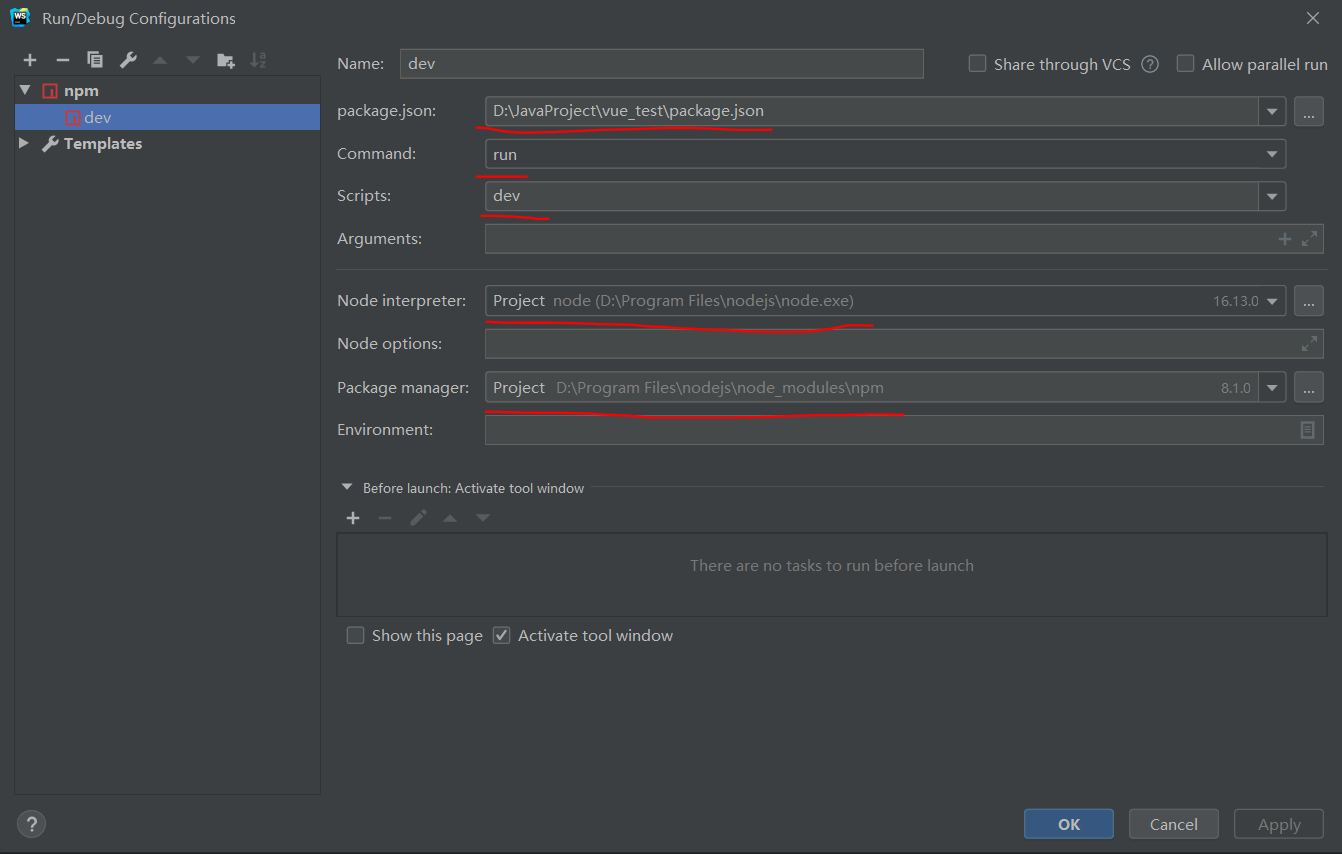Enable the Show this page checkbox

[355, 635]
